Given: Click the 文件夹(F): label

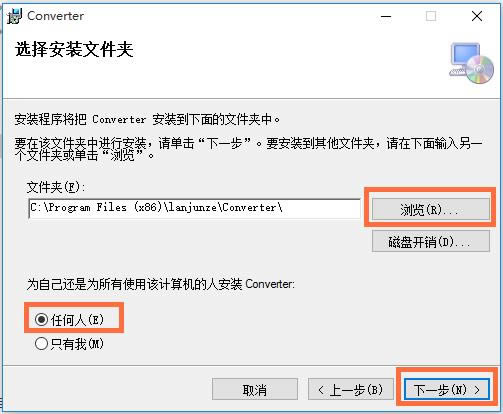Looking at the screenshot, I should [x=56, y=187].
